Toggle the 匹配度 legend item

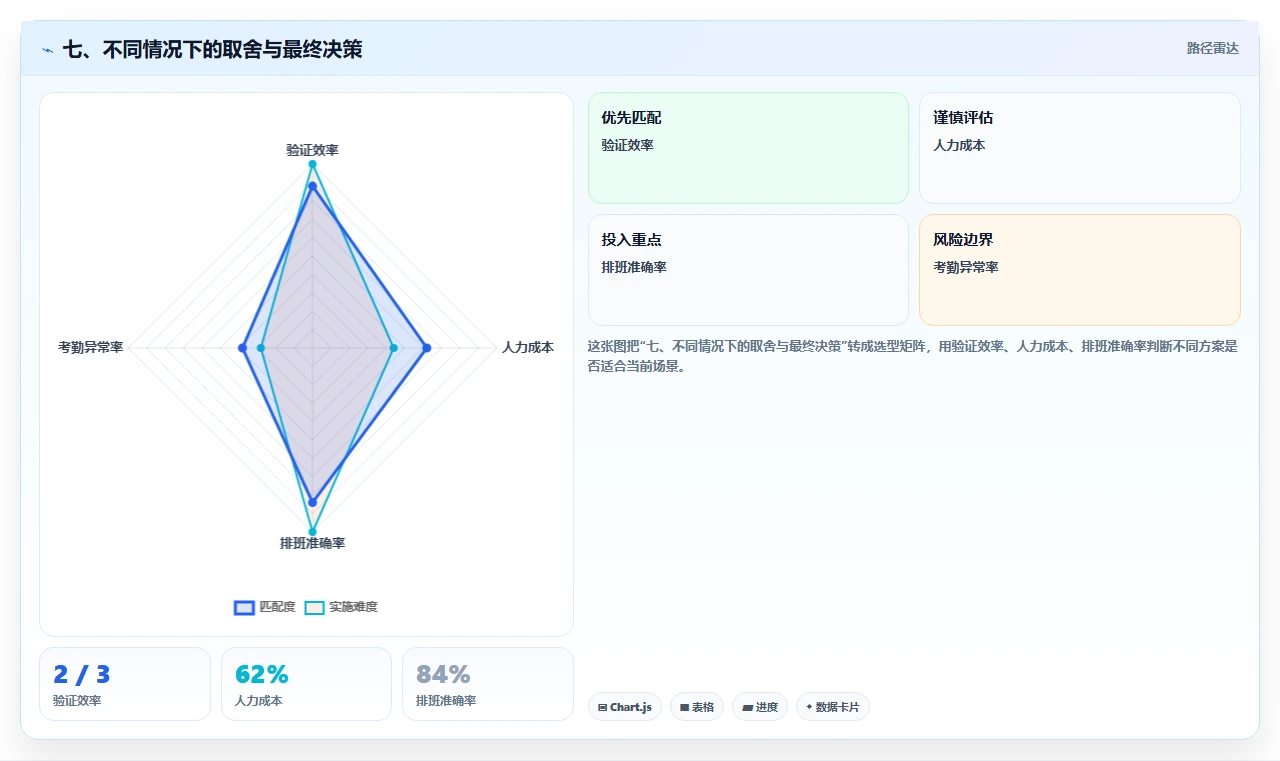[265, 607]
